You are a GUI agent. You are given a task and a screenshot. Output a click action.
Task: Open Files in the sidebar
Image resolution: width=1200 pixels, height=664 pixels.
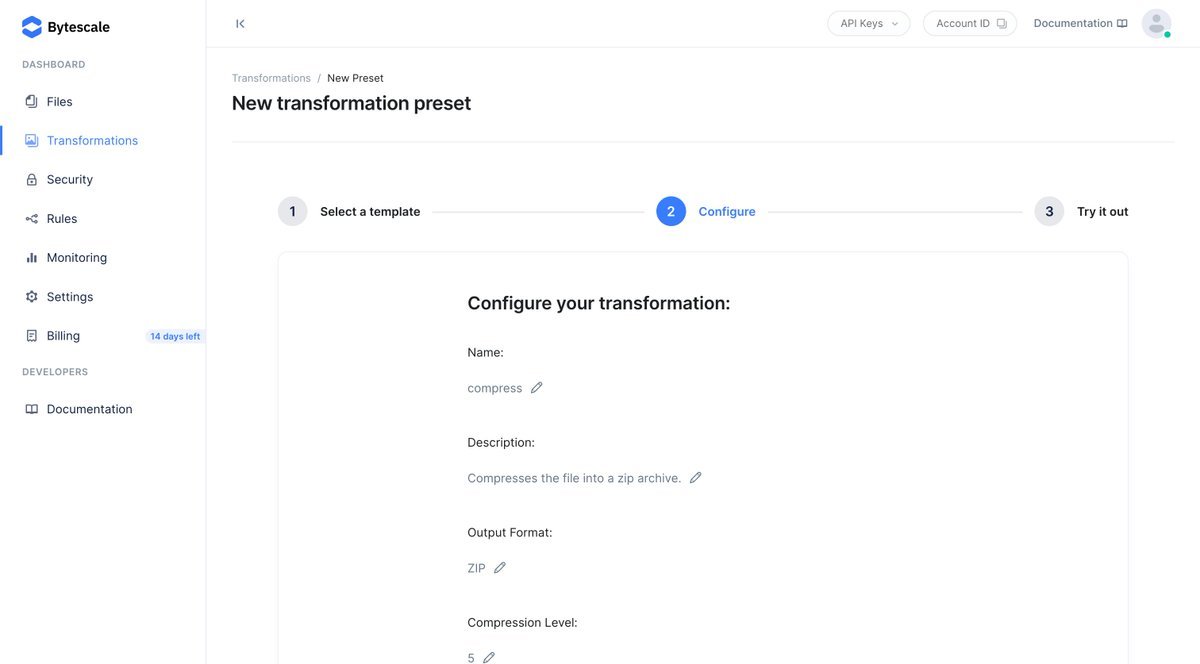click(59, 102)
